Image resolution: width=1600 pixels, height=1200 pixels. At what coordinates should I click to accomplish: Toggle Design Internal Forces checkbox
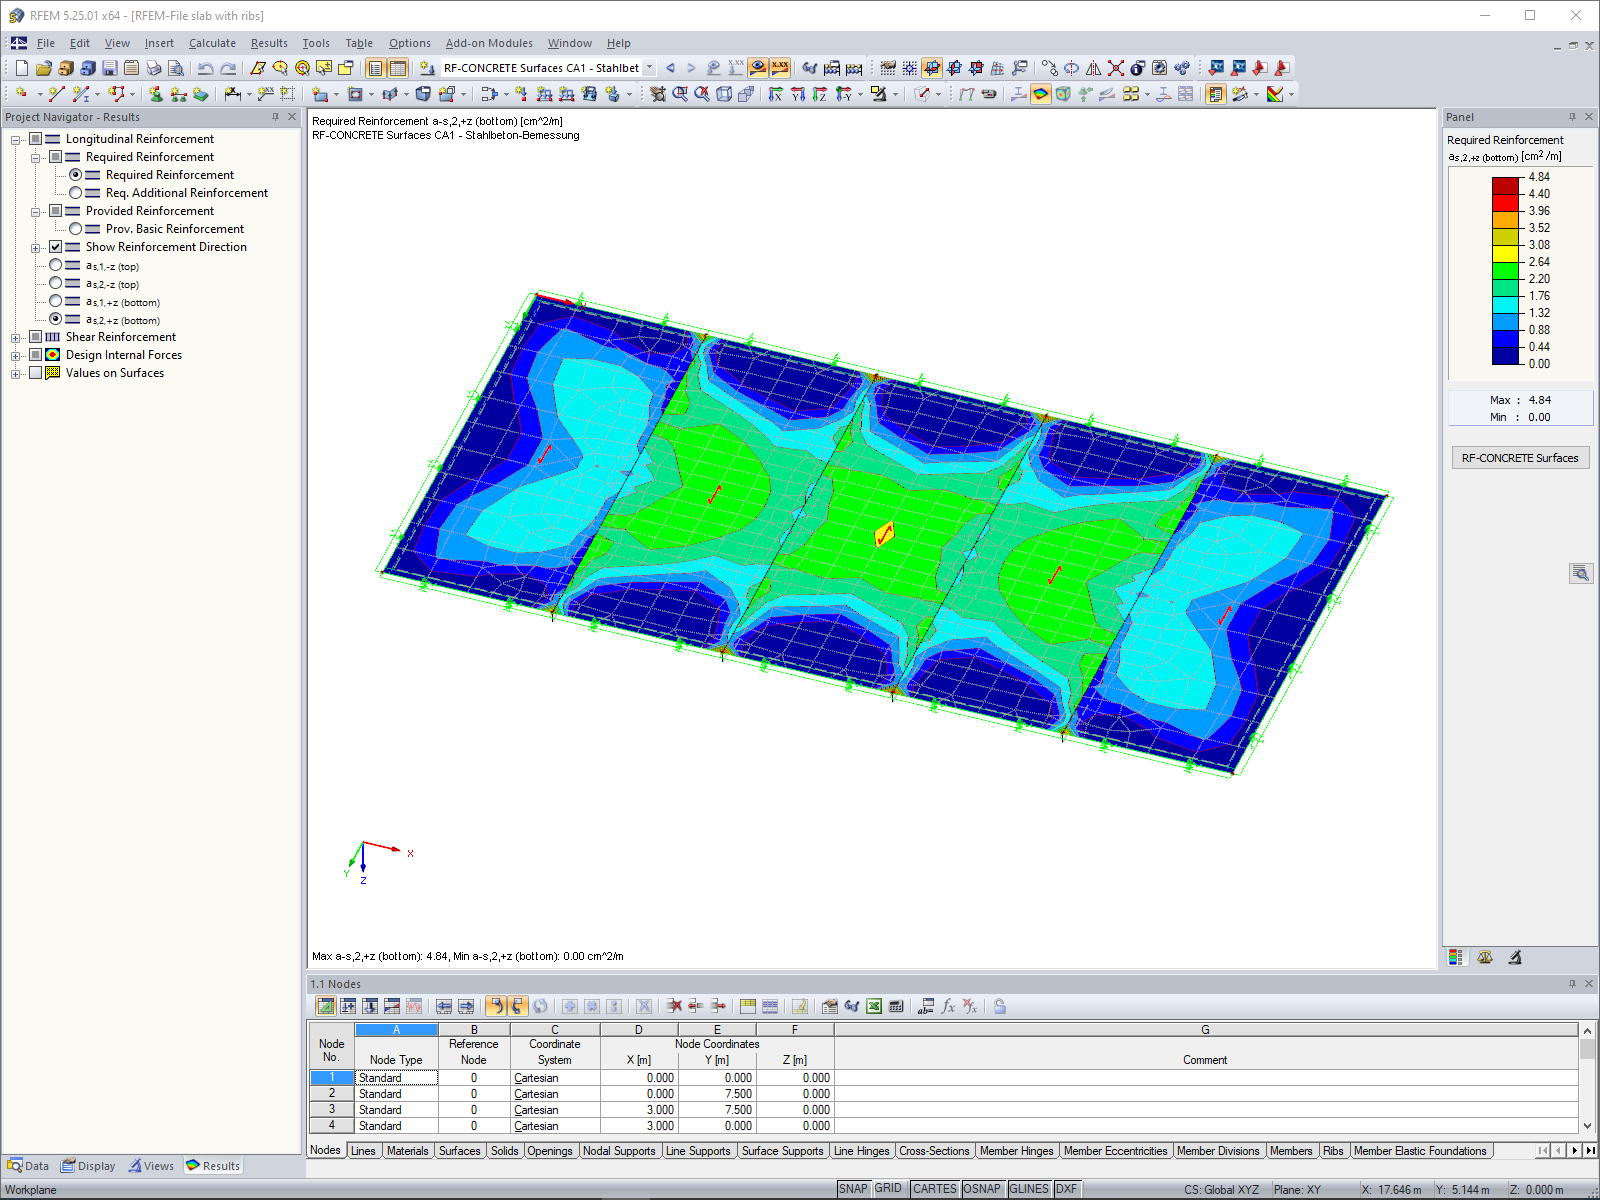coord(36,355)
